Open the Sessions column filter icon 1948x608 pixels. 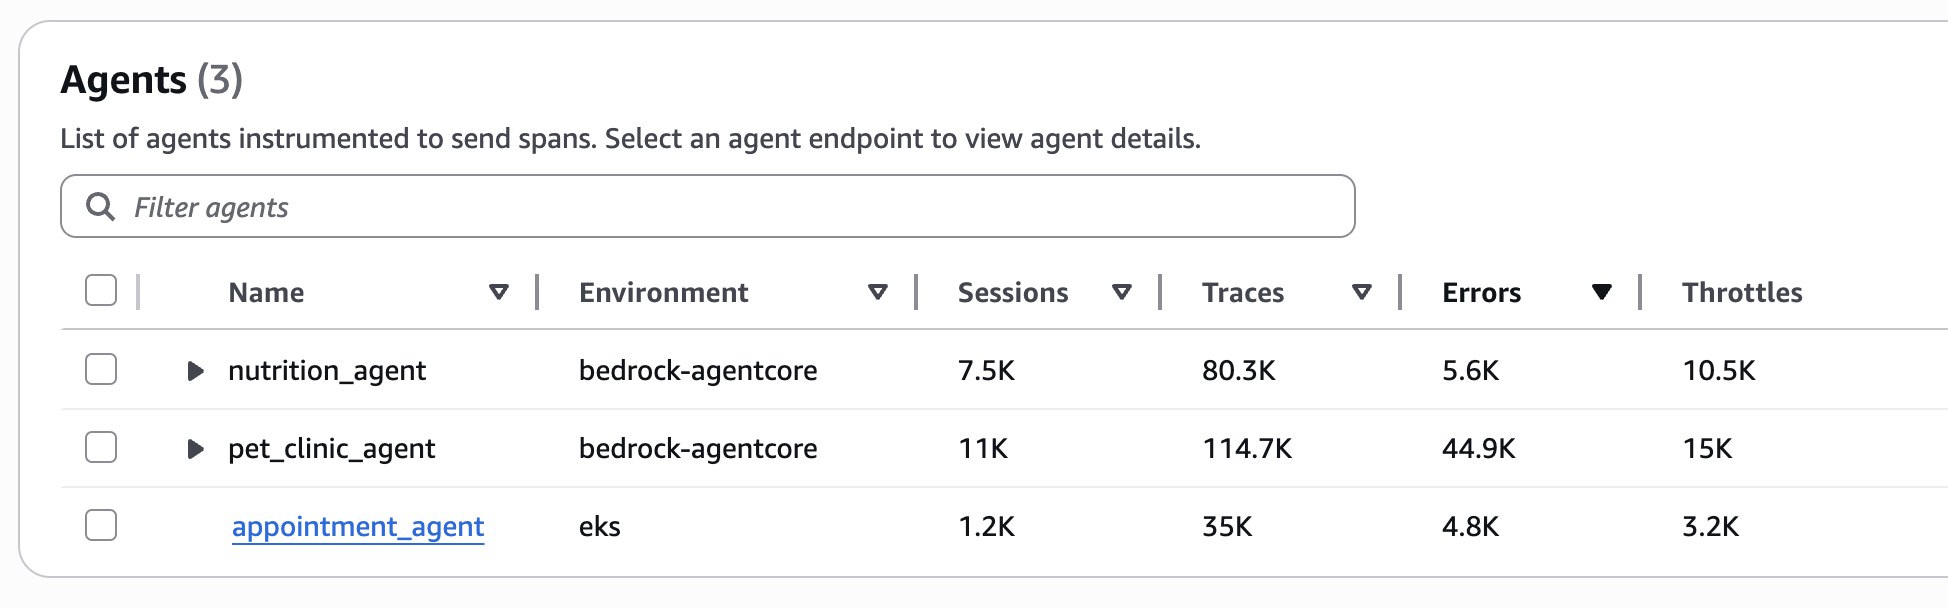pyautogui.click(x=1121, y=291)
